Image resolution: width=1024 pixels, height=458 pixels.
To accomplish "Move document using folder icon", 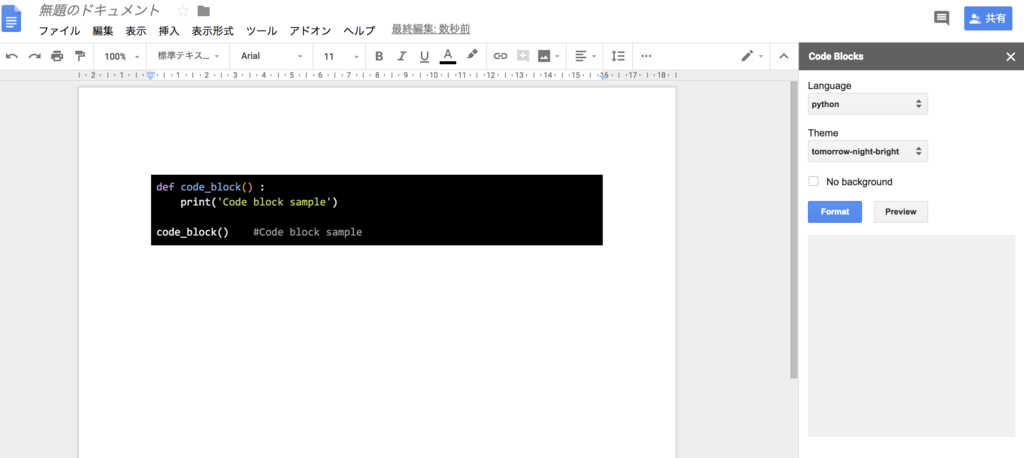I will point(204,10).
